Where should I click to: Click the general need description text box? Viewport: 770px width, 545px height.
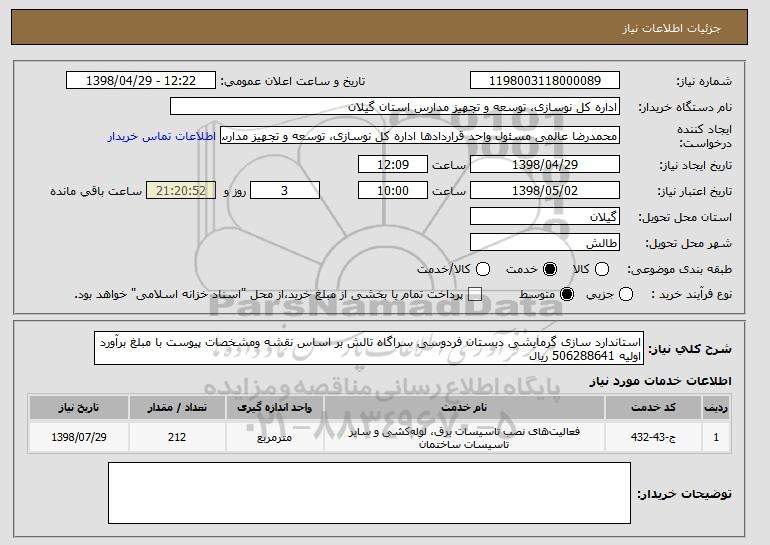tap(369, 349)
